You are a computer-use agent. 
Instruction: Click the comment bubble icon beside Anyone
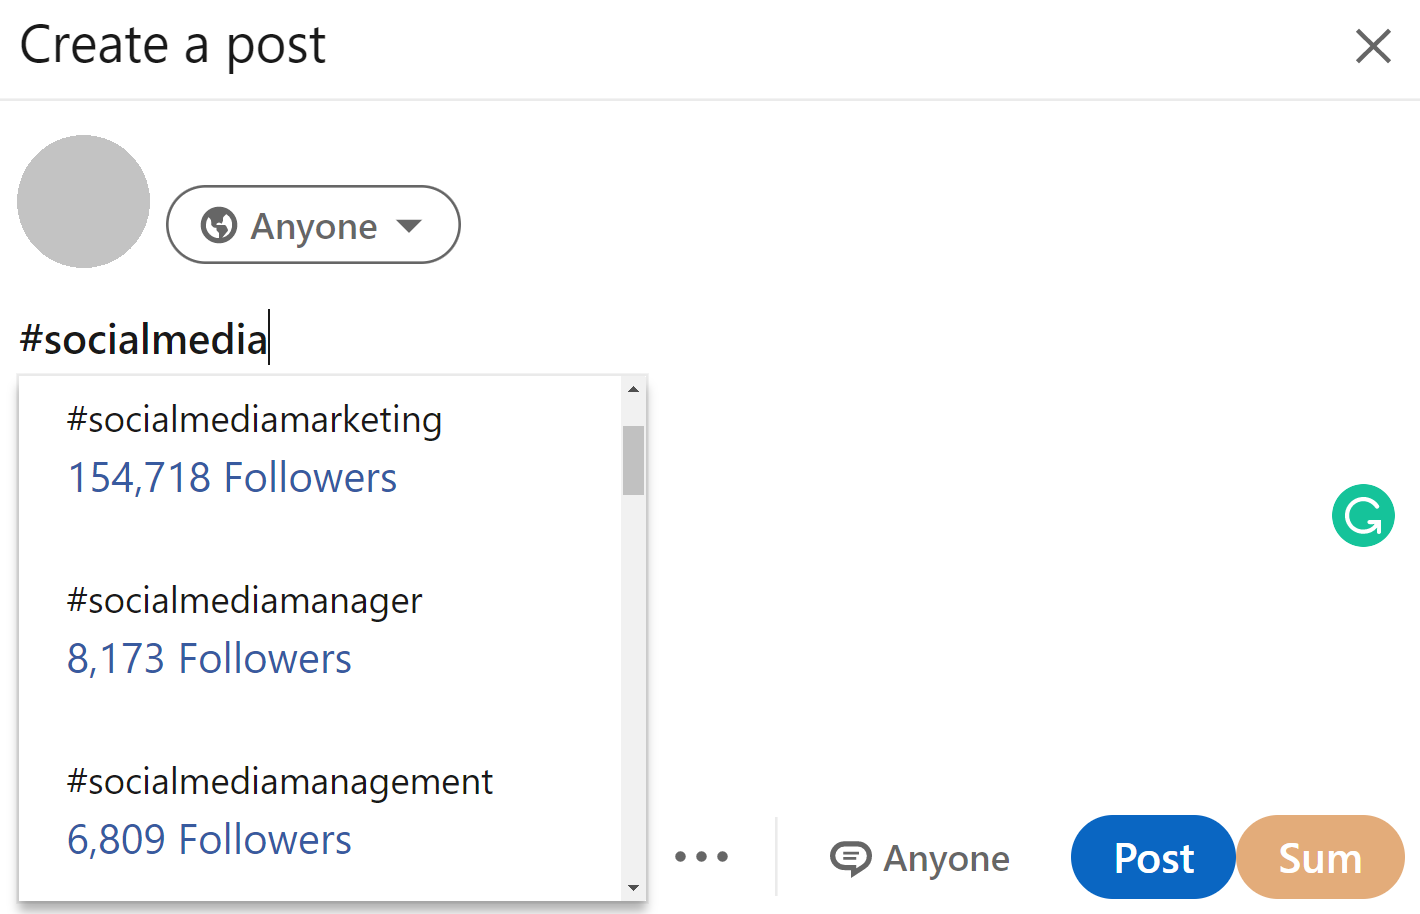(850, 858)
